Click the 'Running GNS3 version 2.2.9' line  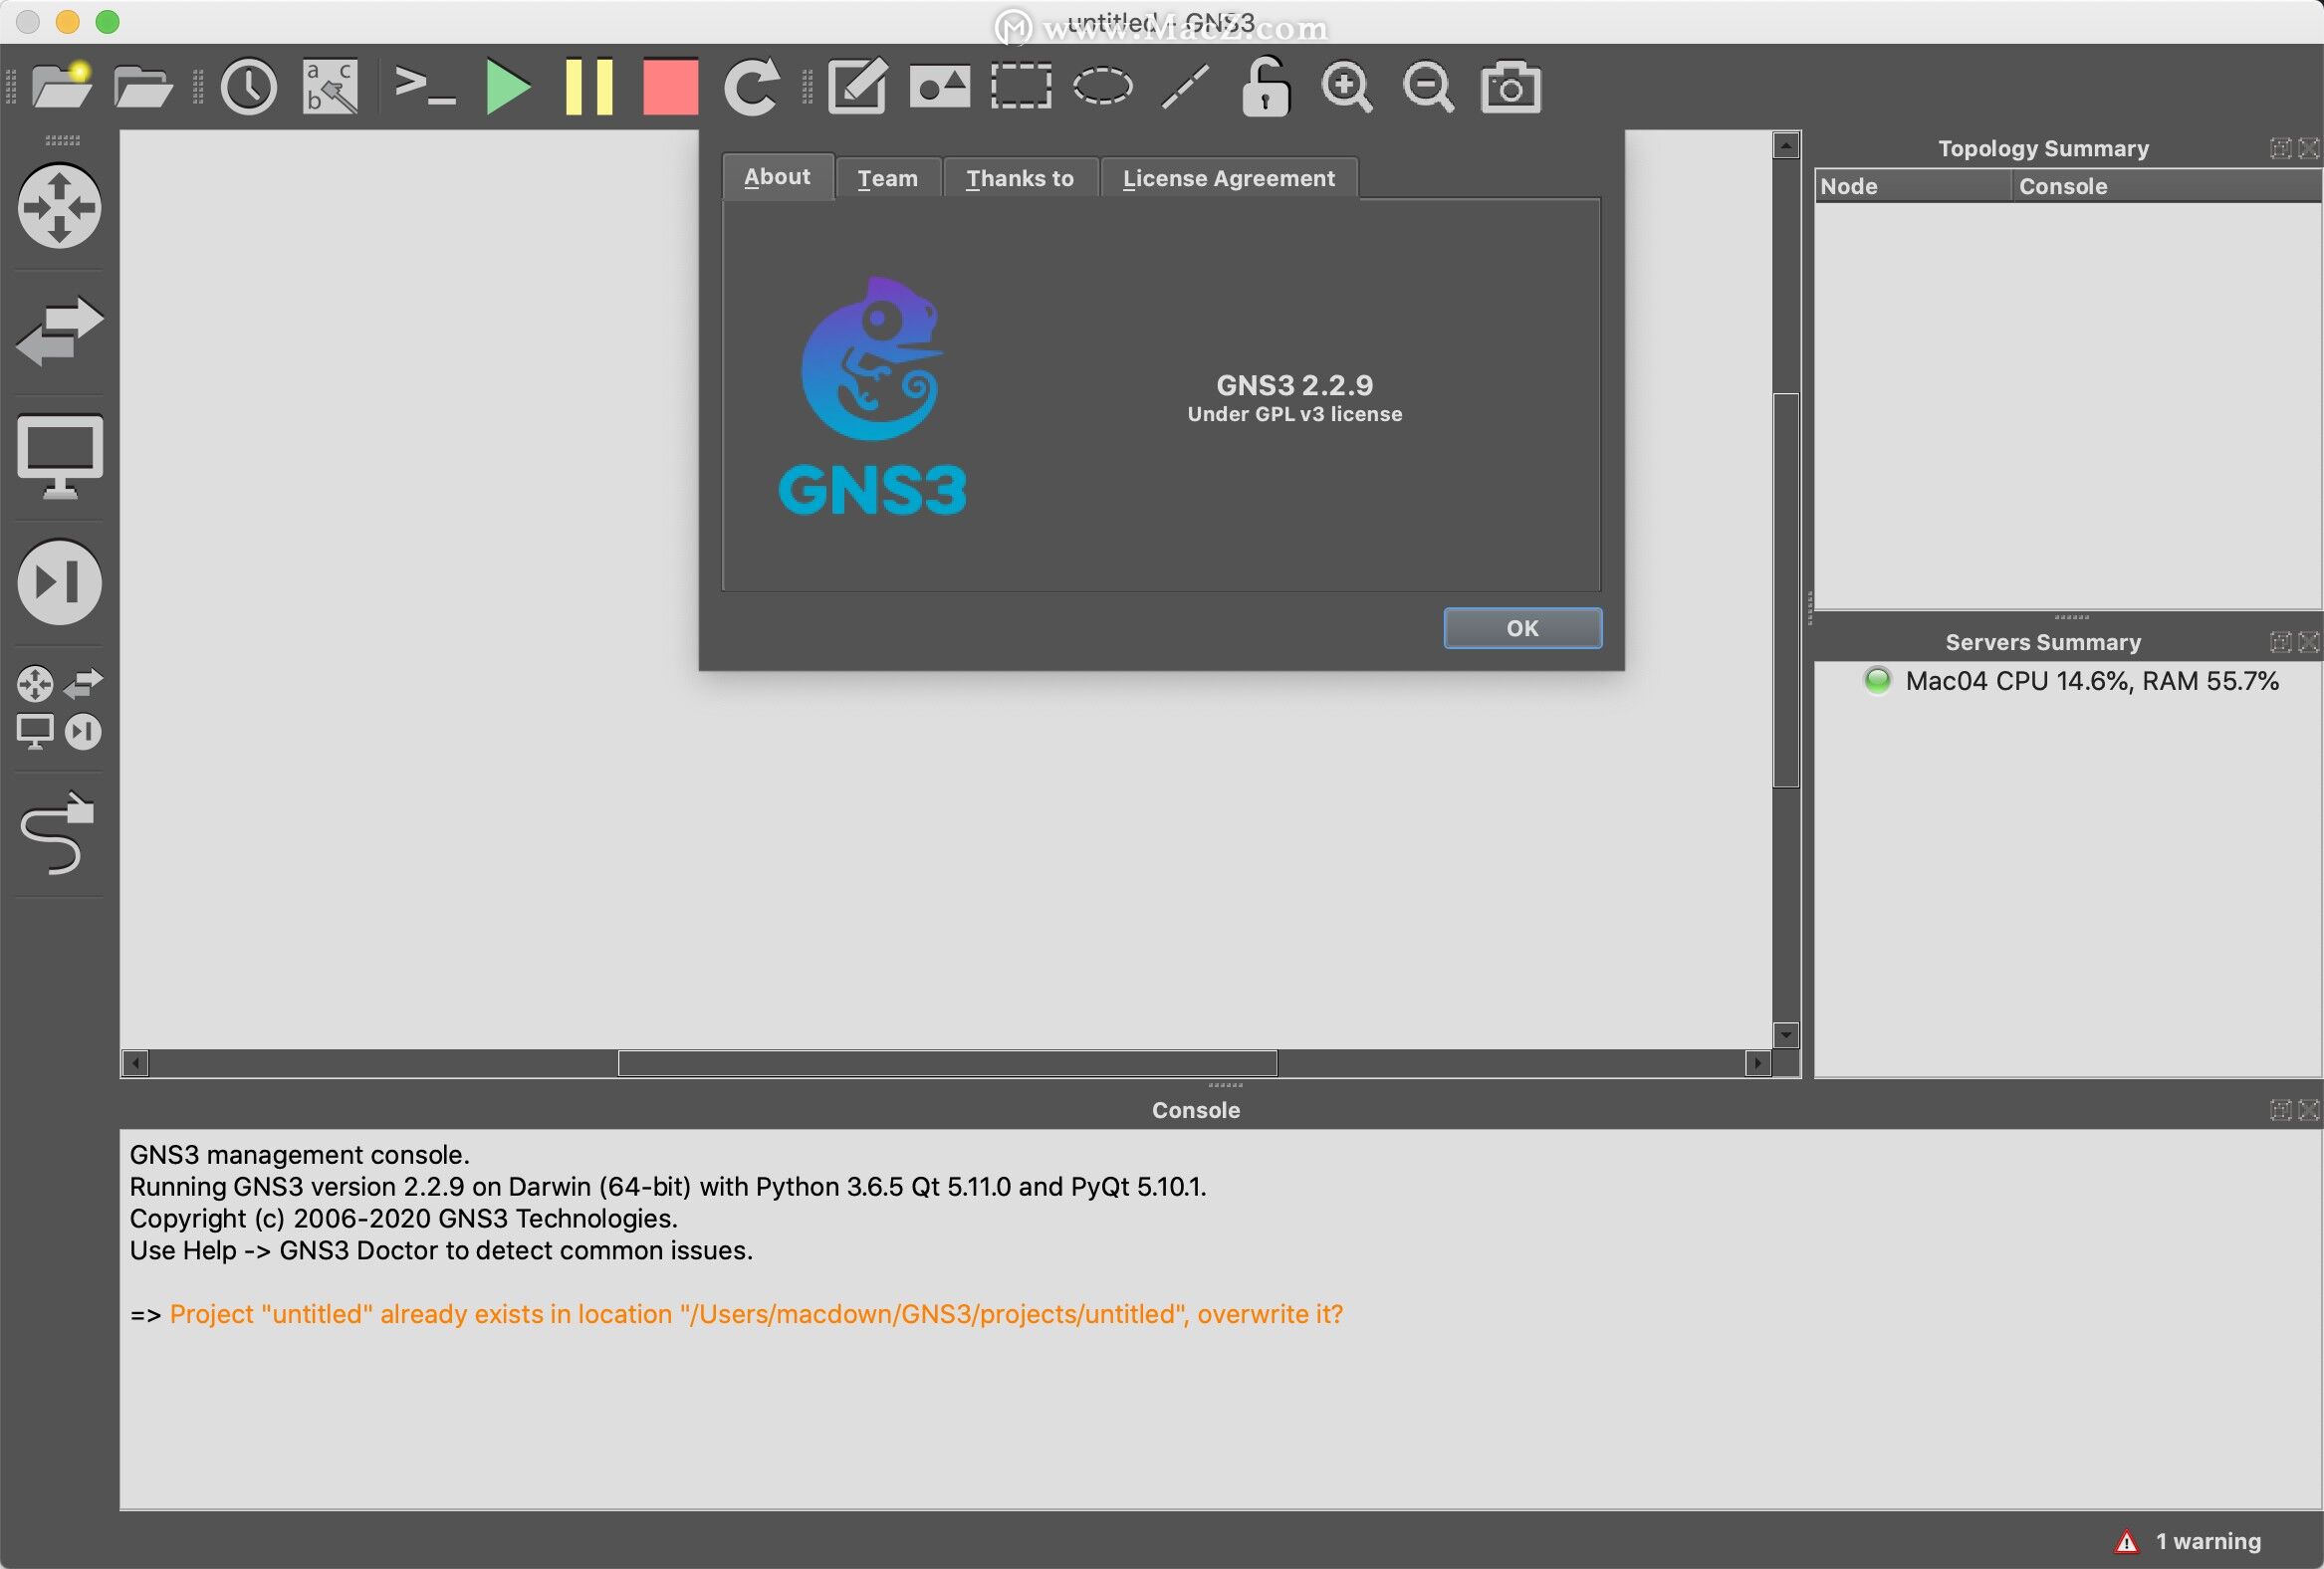click(x=668, y=1186)
